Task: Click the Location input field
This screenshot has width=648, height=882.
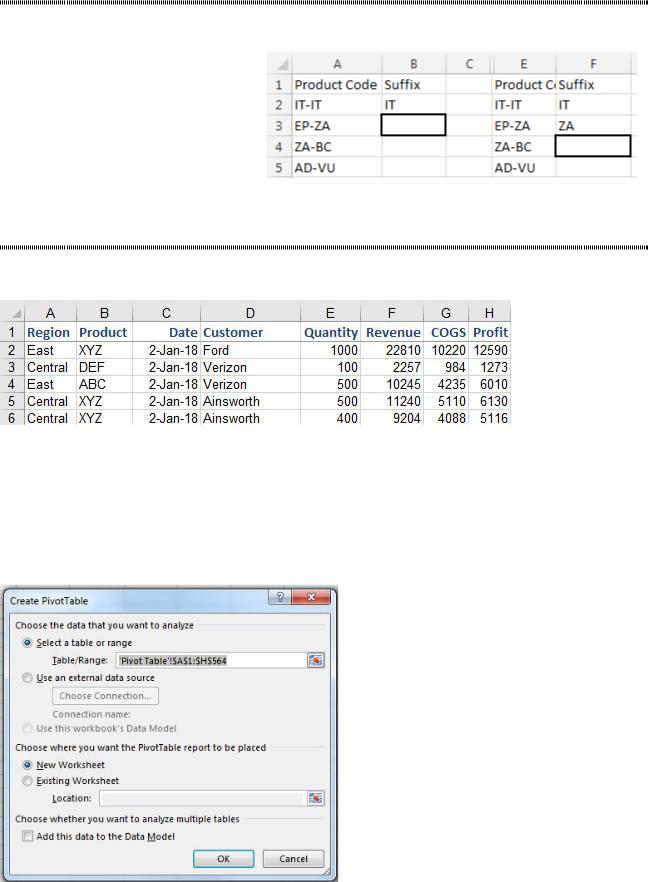Action: (202, 798)
